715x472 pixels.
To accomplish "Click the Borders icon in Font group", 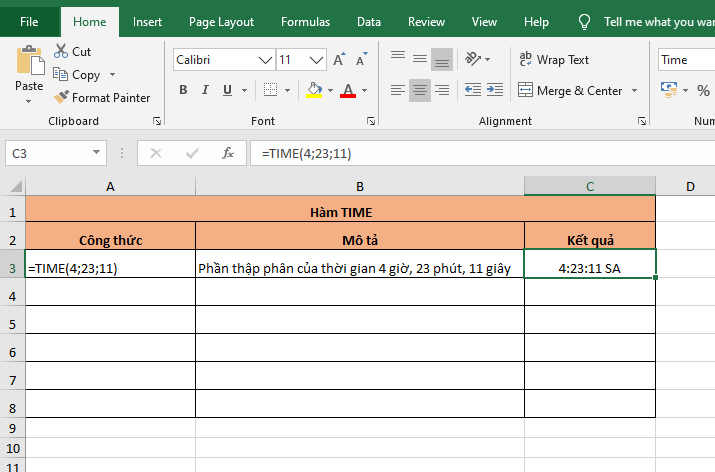I will 272,90.
